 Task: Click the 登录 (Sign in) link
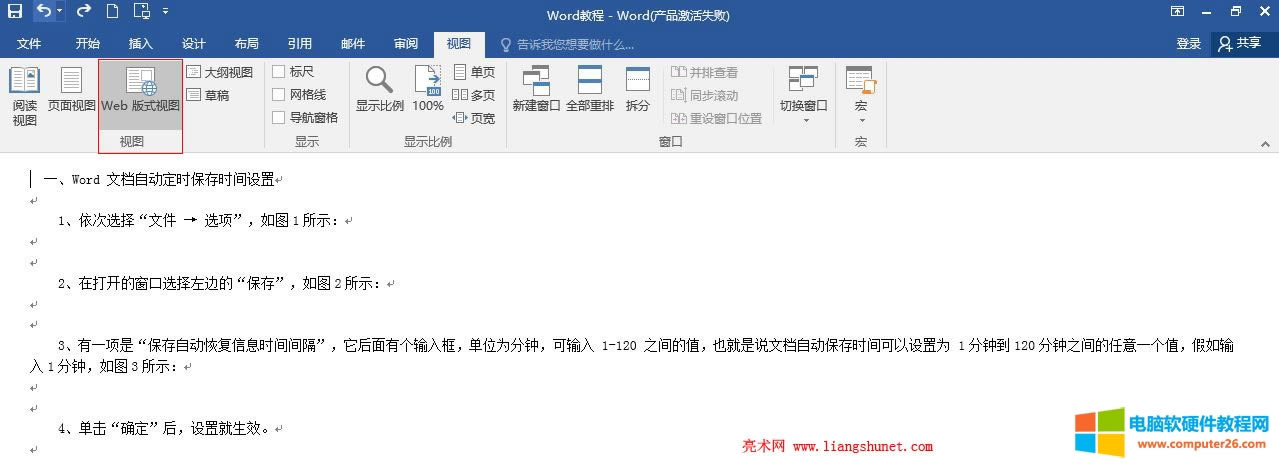[1188, 44]
